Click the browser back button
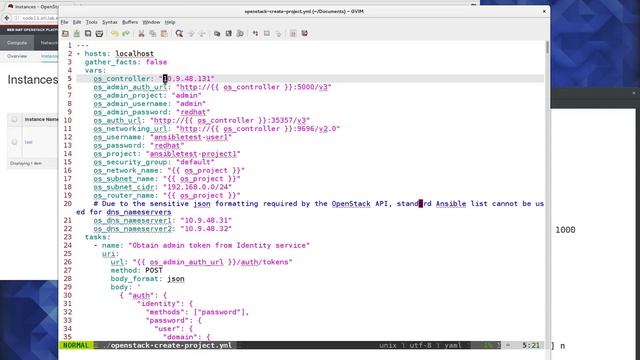The width and height of the screenshot is (640, 360). coord(7,18)
